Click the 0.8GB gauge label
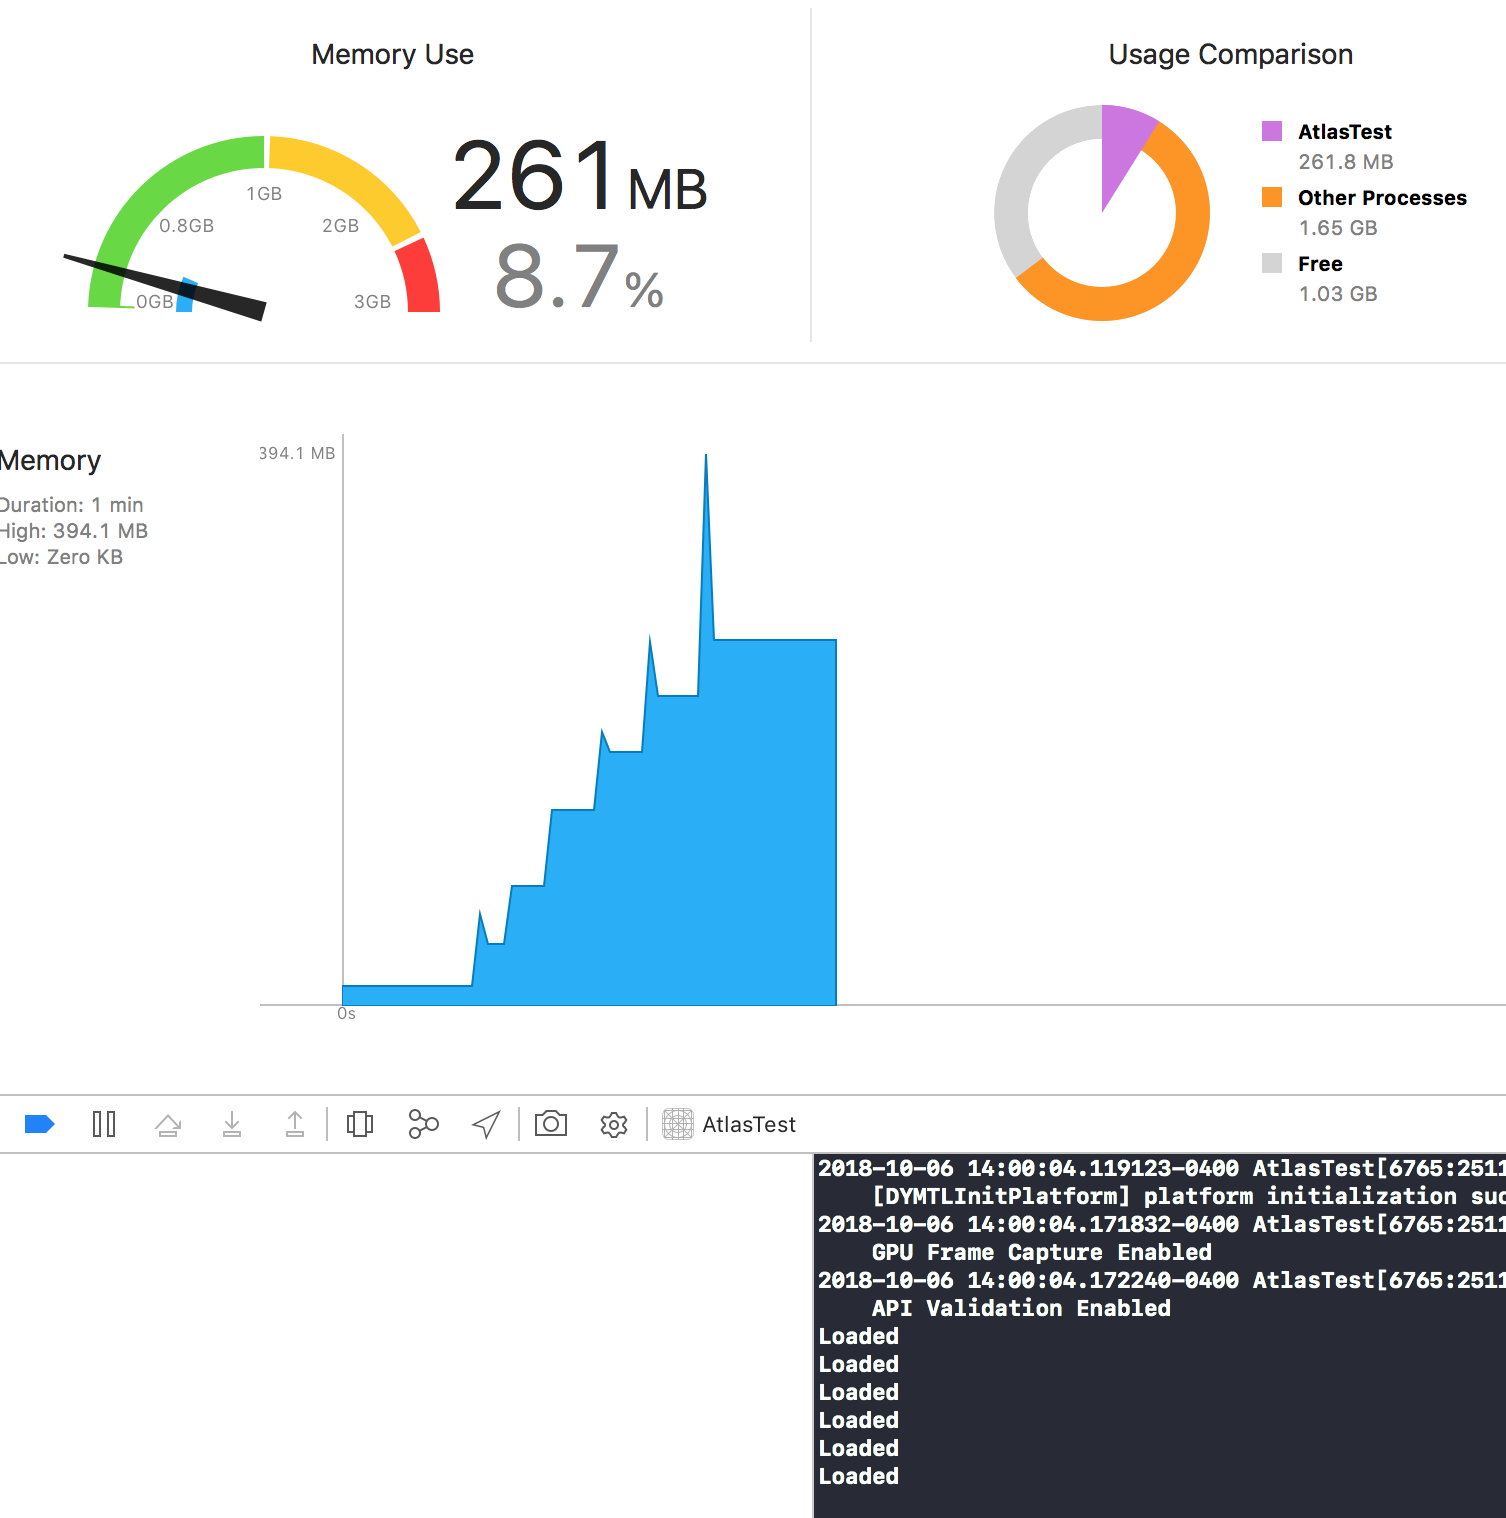 pos(186,226)
